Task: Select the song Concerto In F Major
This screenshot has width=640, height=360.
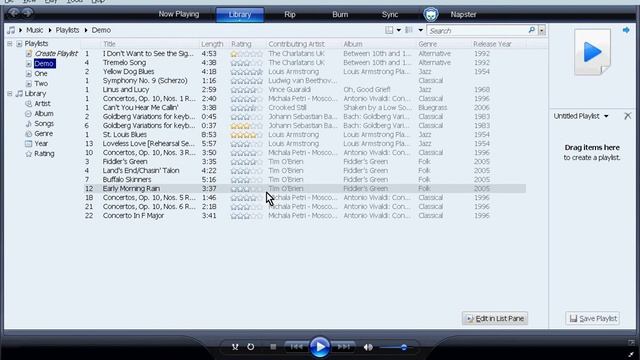Action: click(x=133, y=216)
